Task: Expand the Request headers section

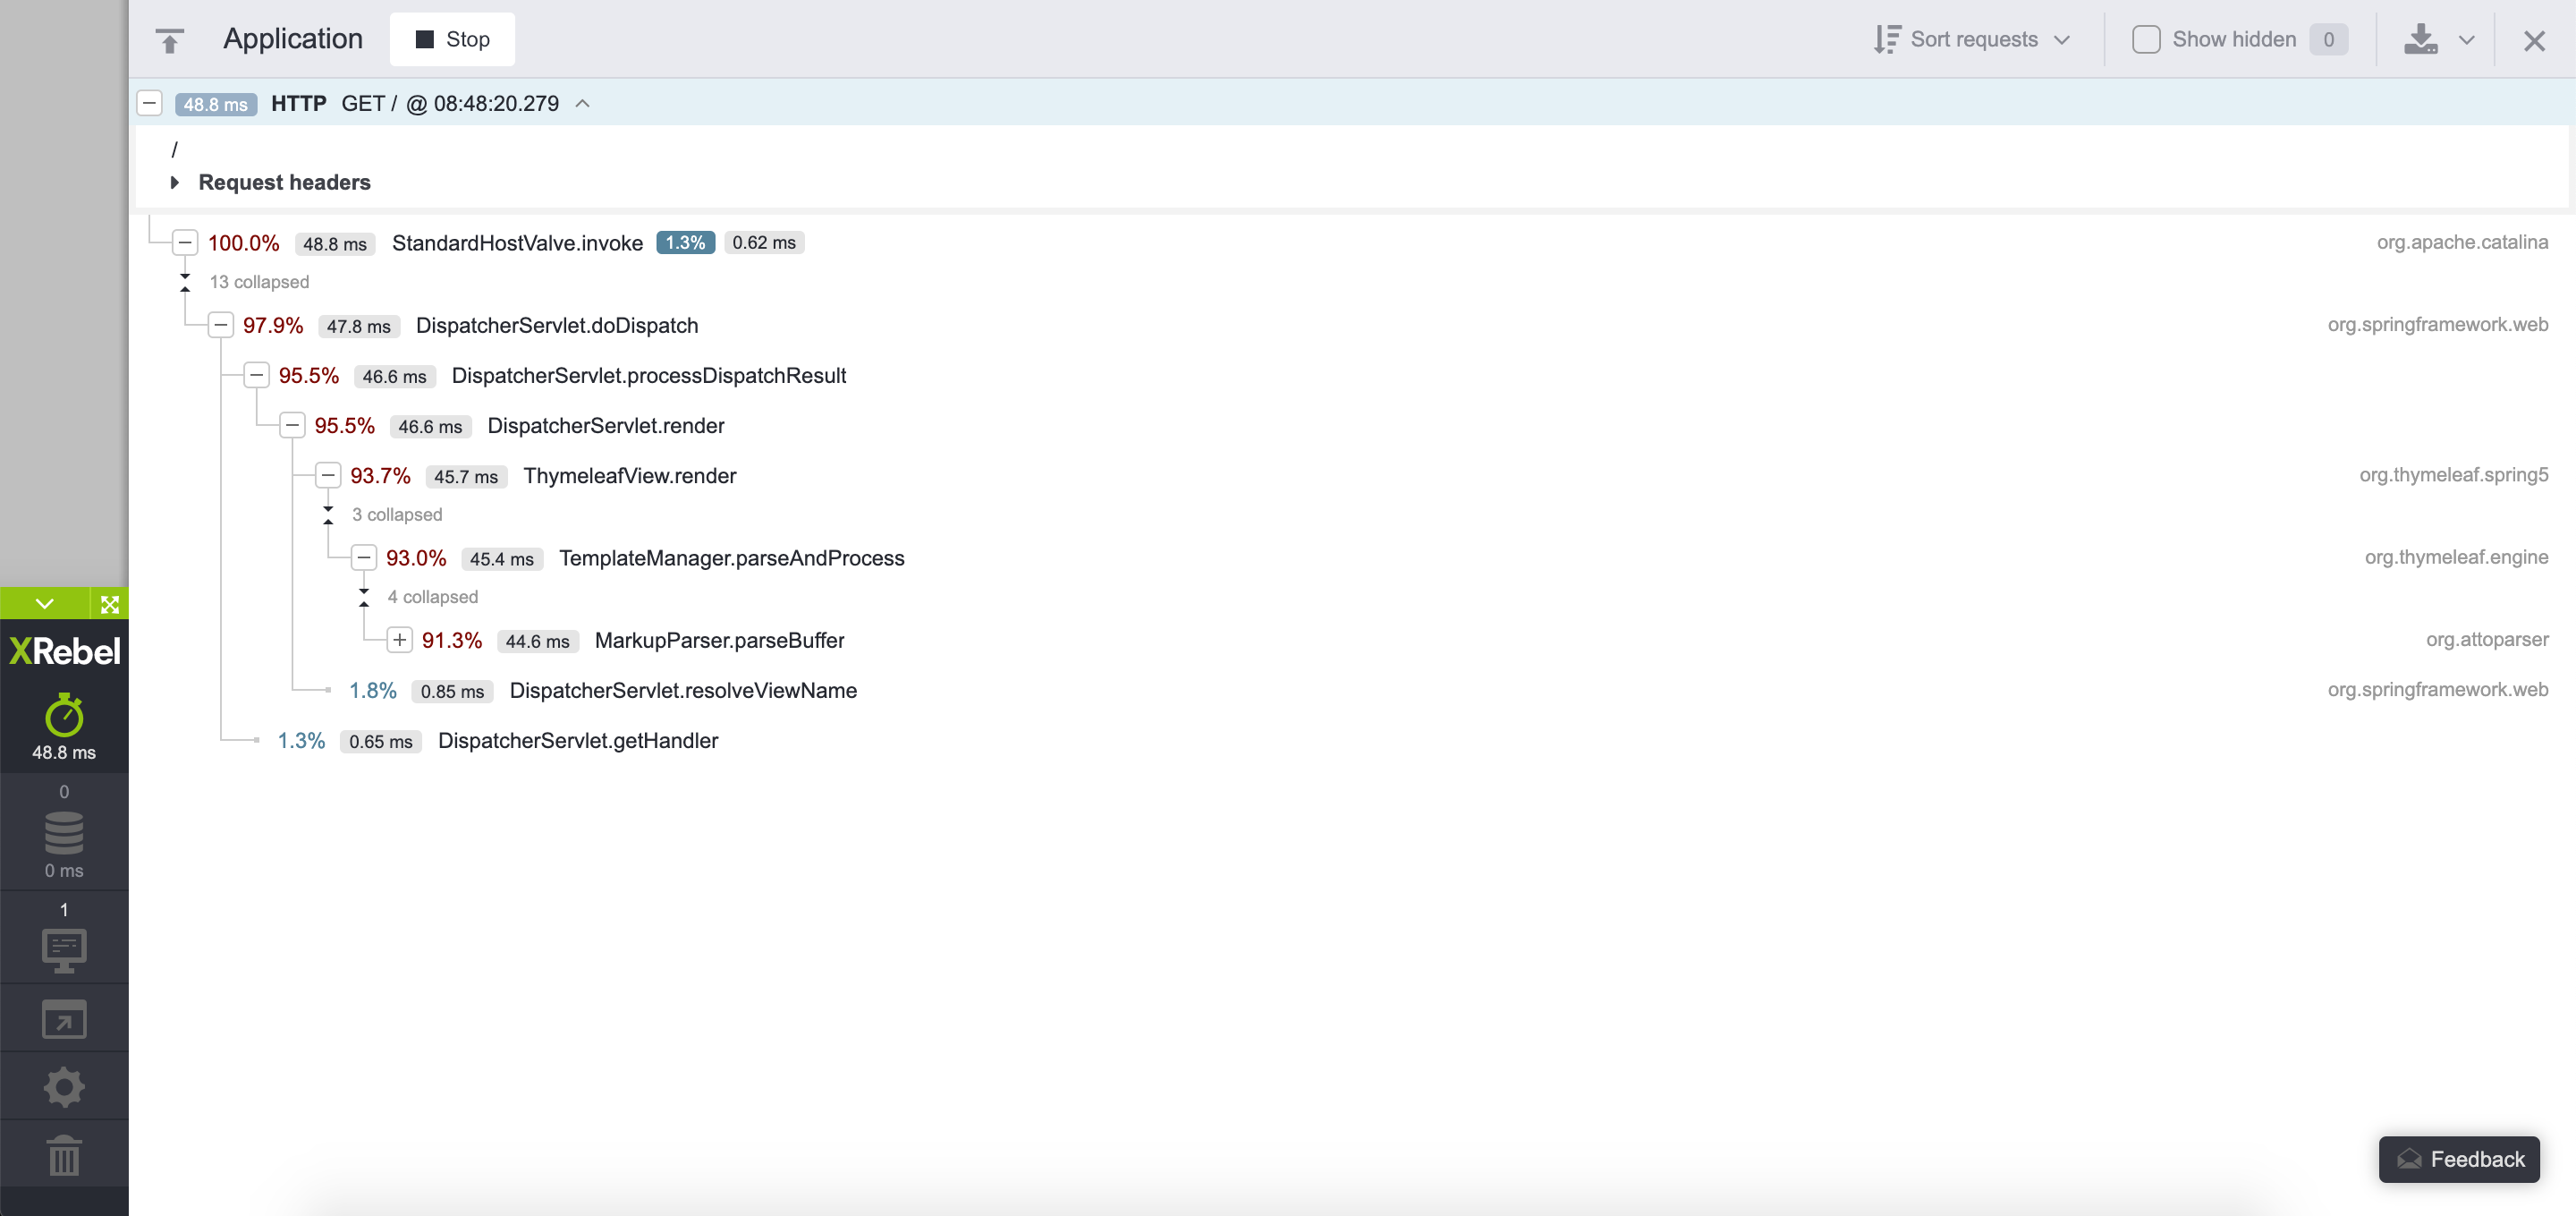Action: 175,182
